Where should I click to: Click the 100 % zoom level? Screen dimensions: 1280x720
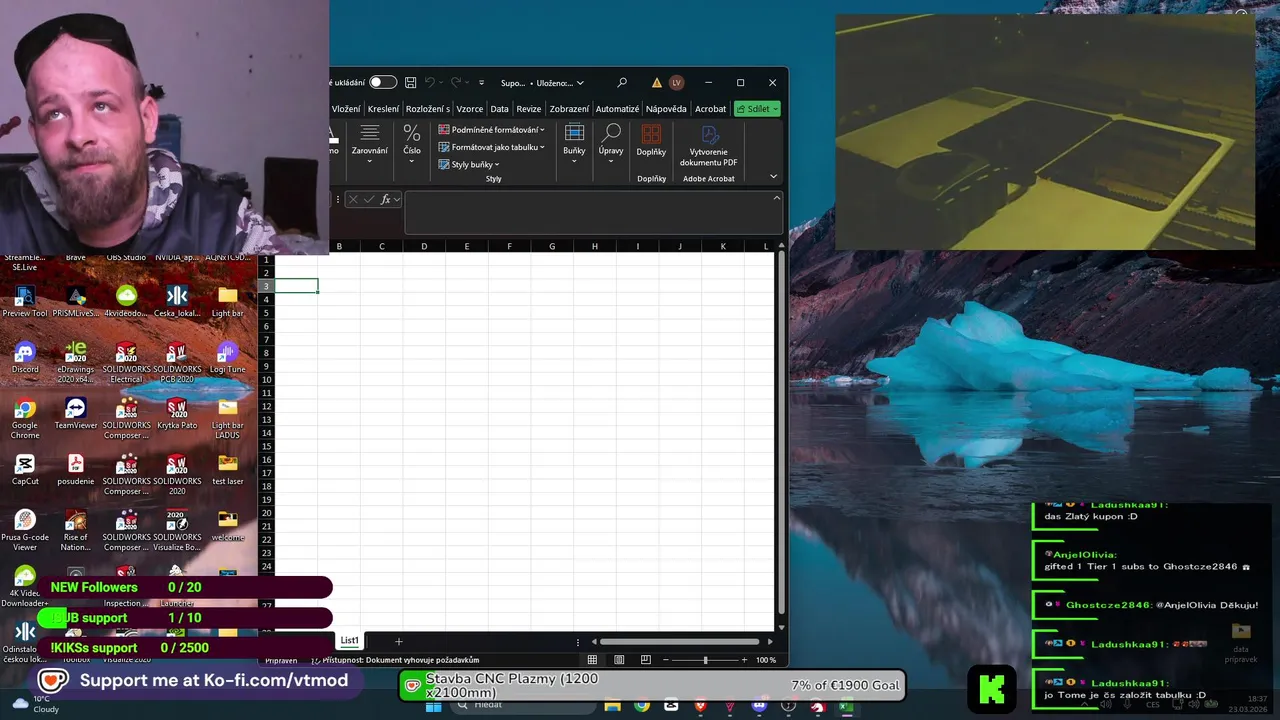coord(766,660)
